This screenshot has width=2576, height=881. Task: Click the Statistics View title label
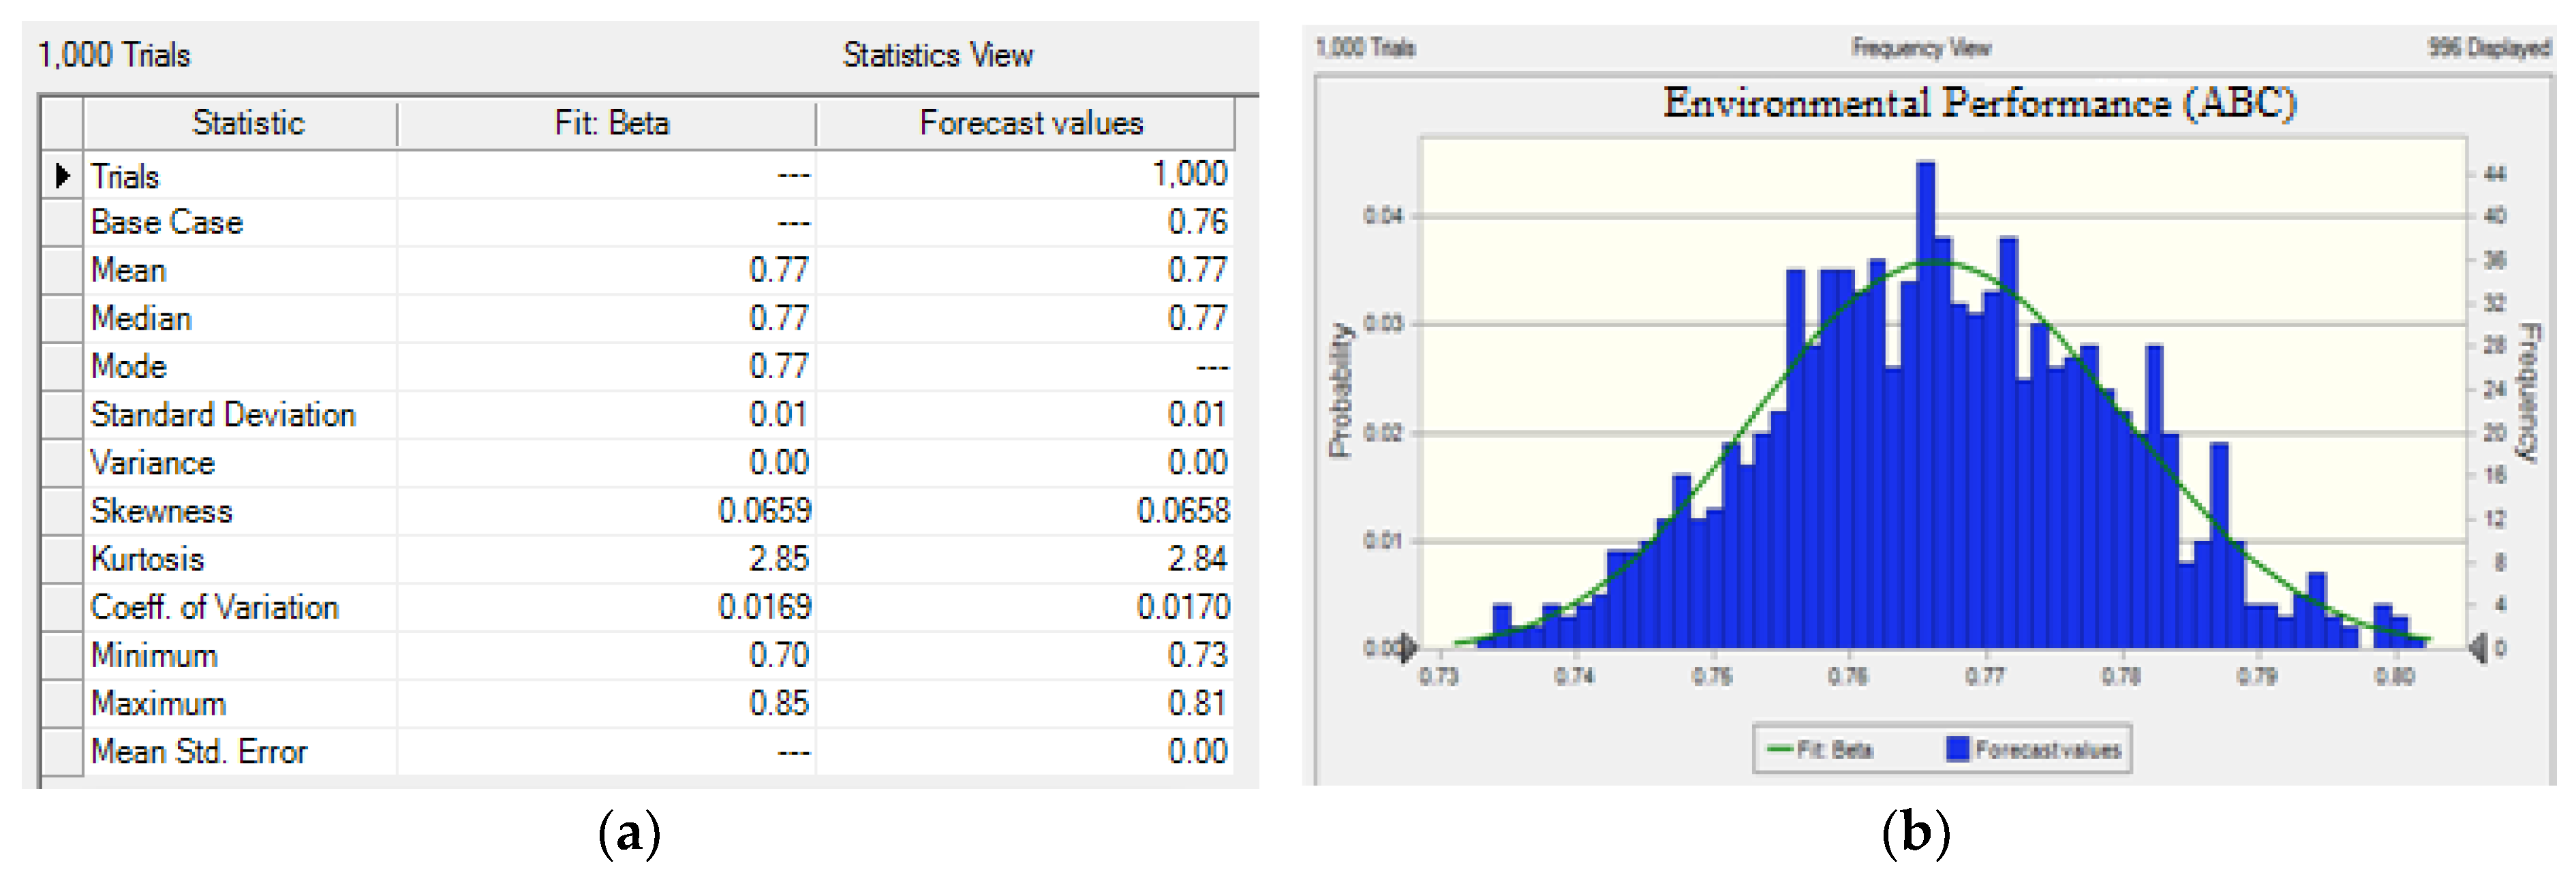pyautogui.click(x=937, y=55)
